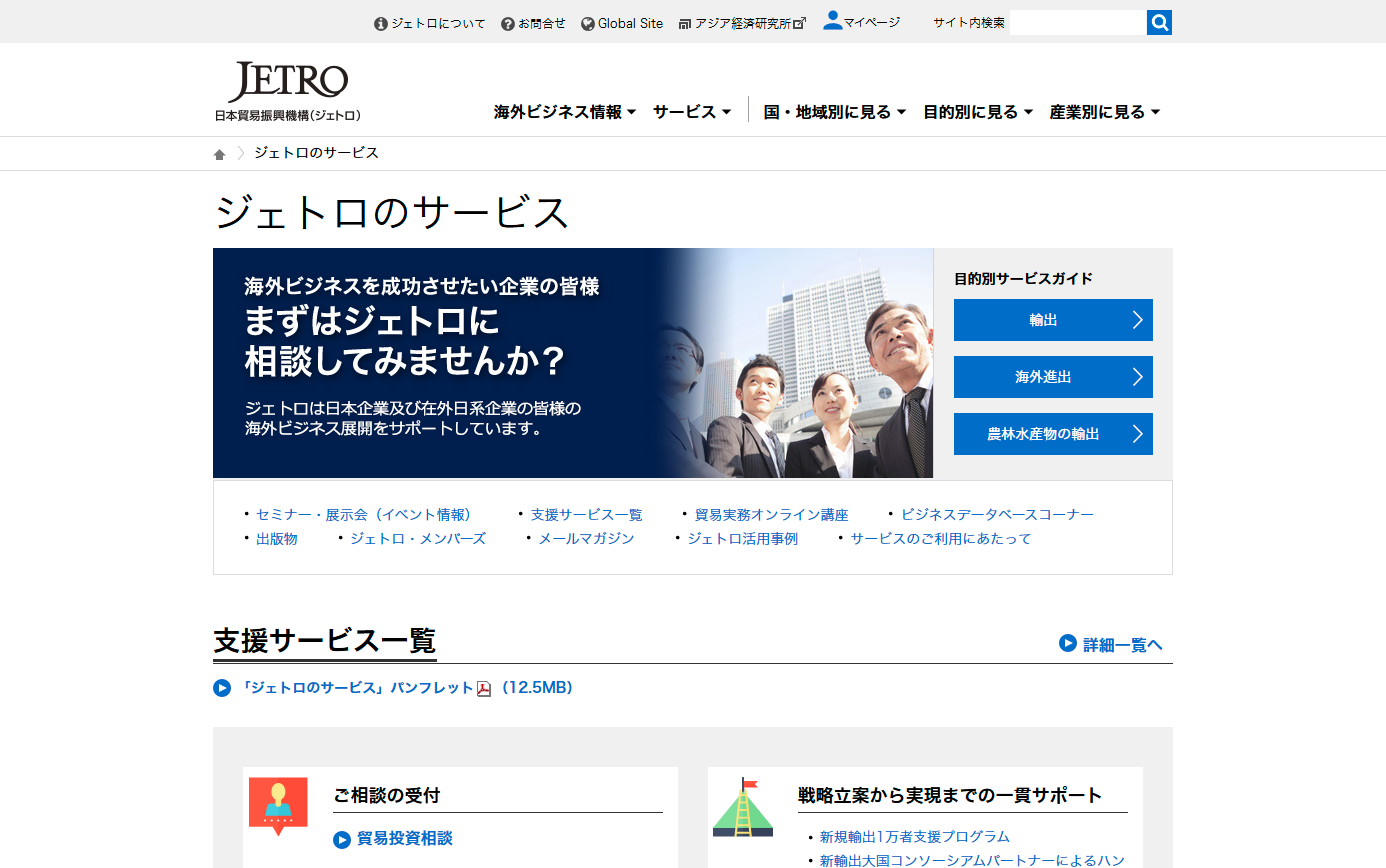Expand 国・地域別に見る dropdown
1386x868 pixels.
[x=835, y=112]
